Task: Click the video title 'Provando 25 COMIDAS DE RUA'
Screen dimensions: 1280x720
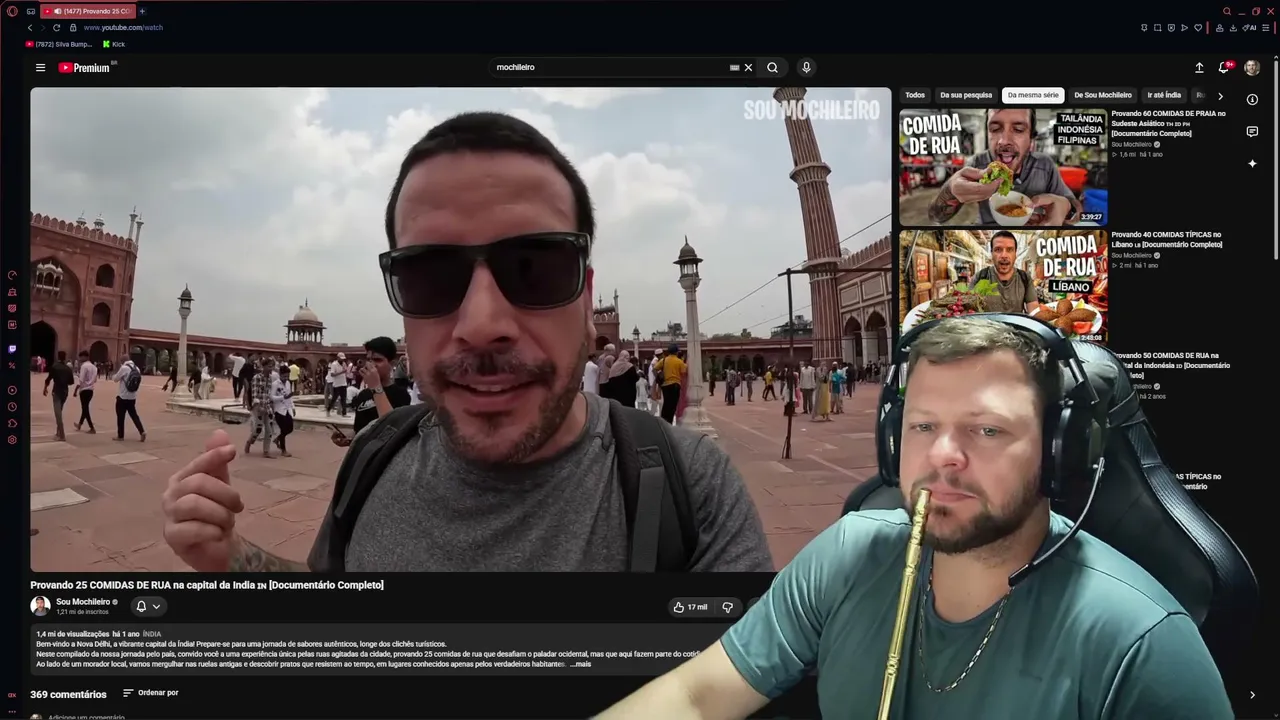Action: point(207,585)
